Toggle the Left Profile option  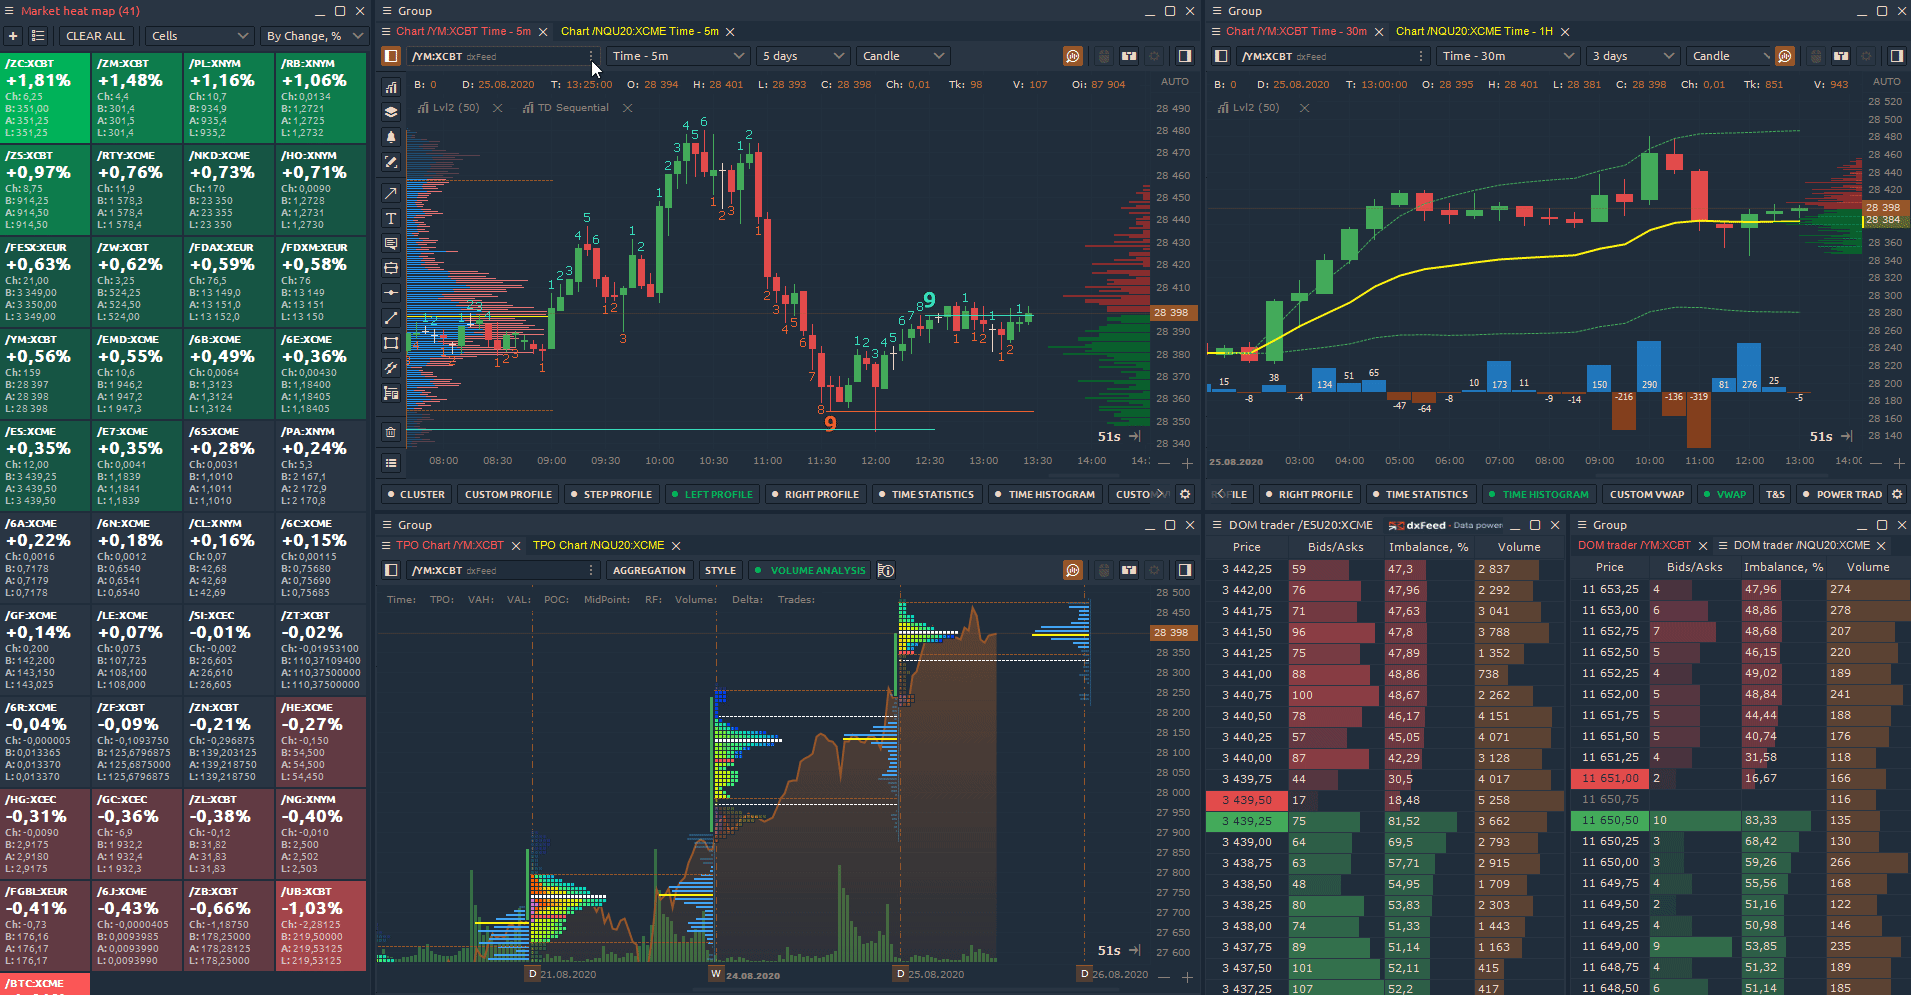[x=712, y=494]
